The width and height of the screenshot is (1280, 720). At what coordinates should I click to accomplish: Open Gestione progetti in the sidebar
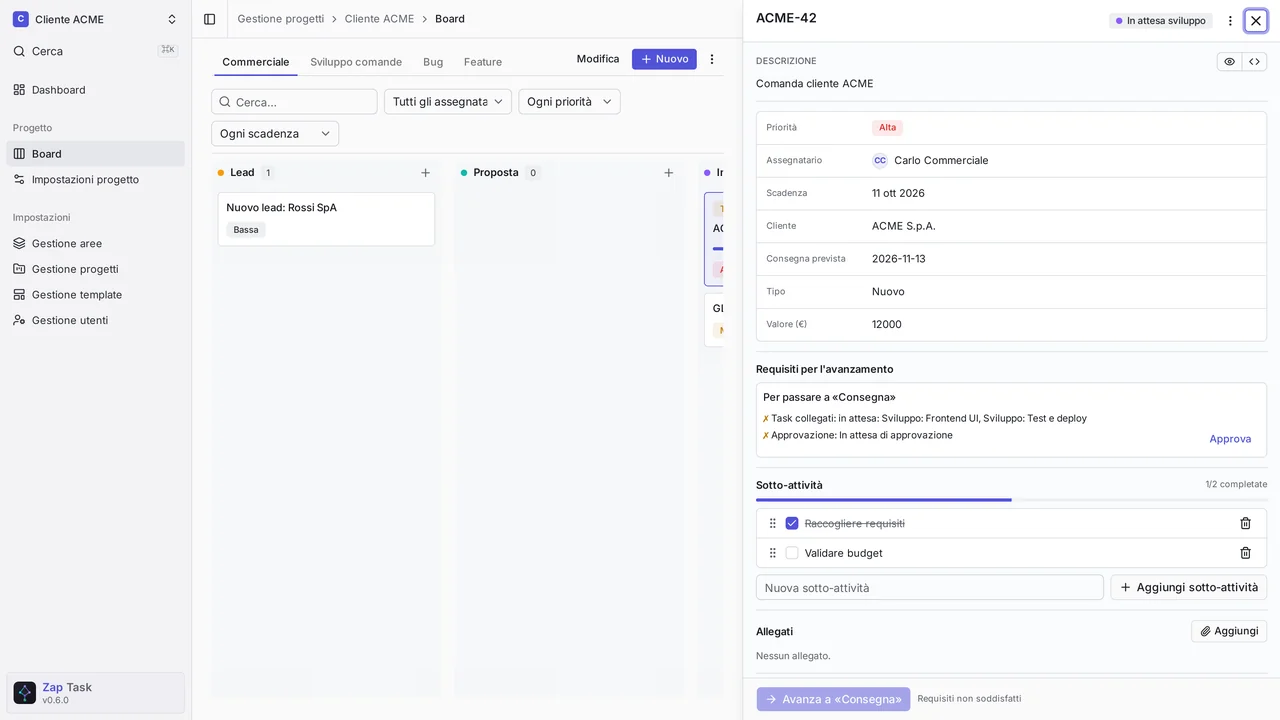[95, 269]
